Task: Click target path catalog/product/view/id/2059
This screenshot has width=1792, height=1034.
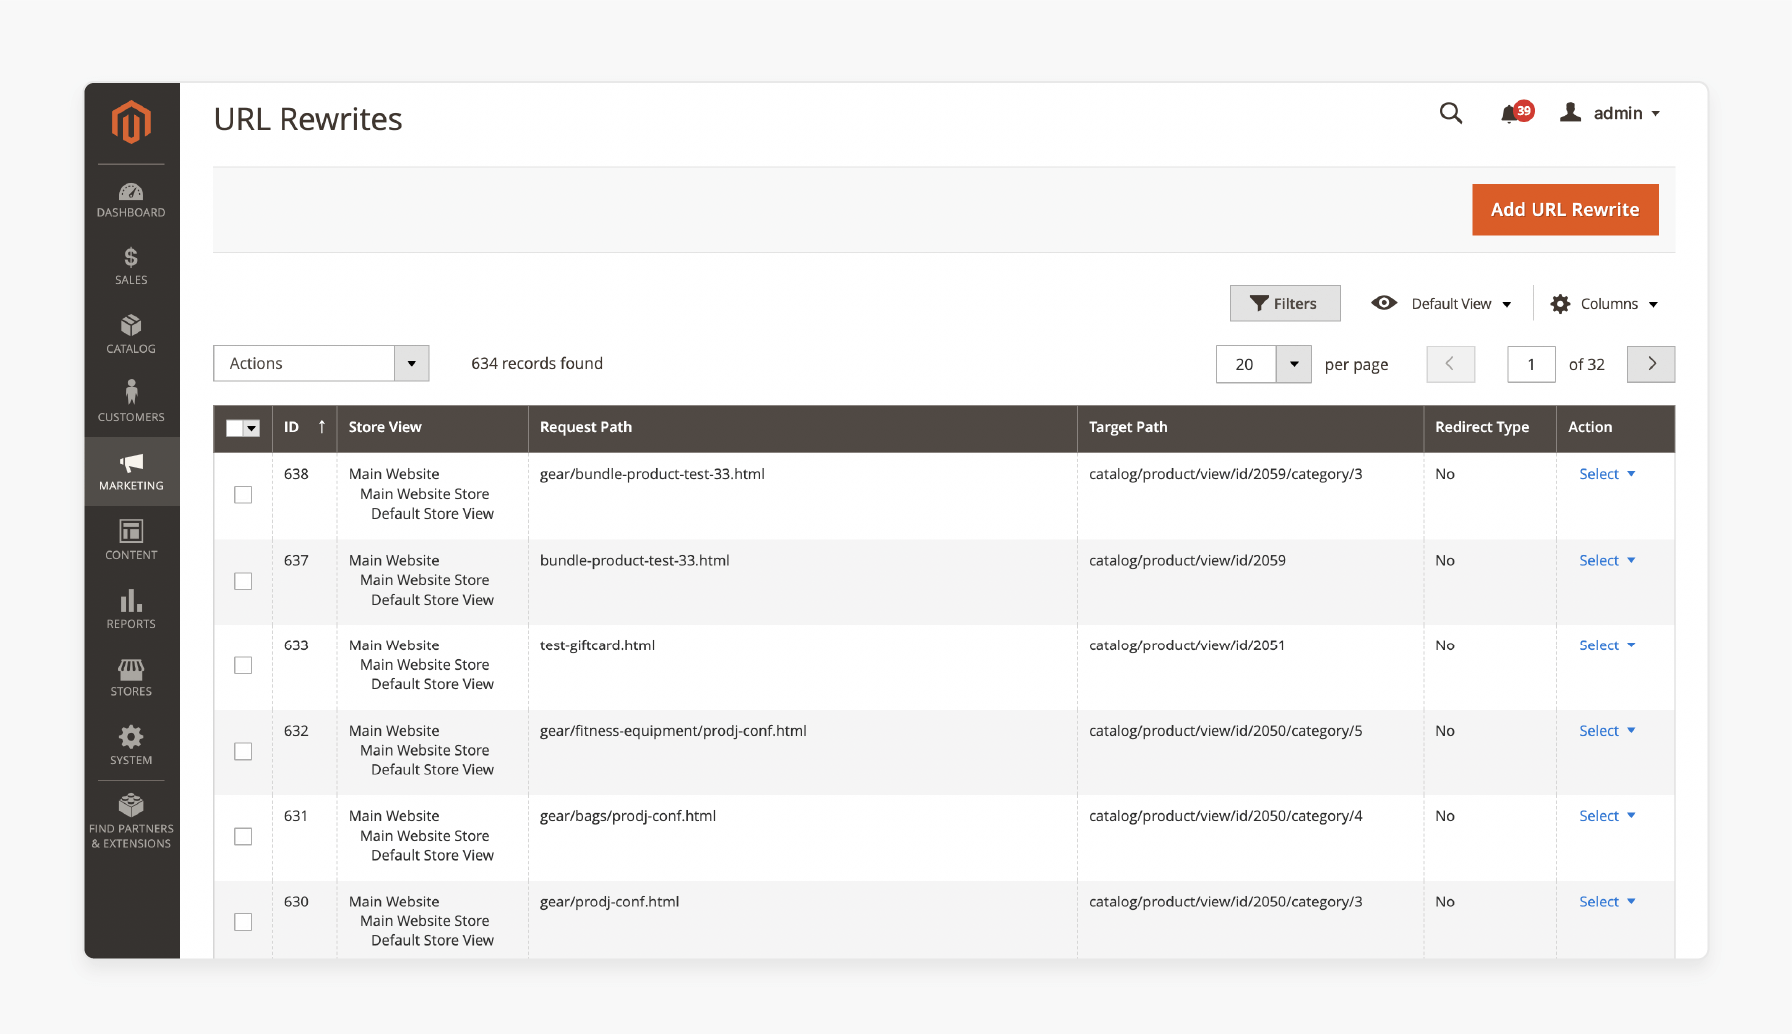Action: tap(1187, 561)
